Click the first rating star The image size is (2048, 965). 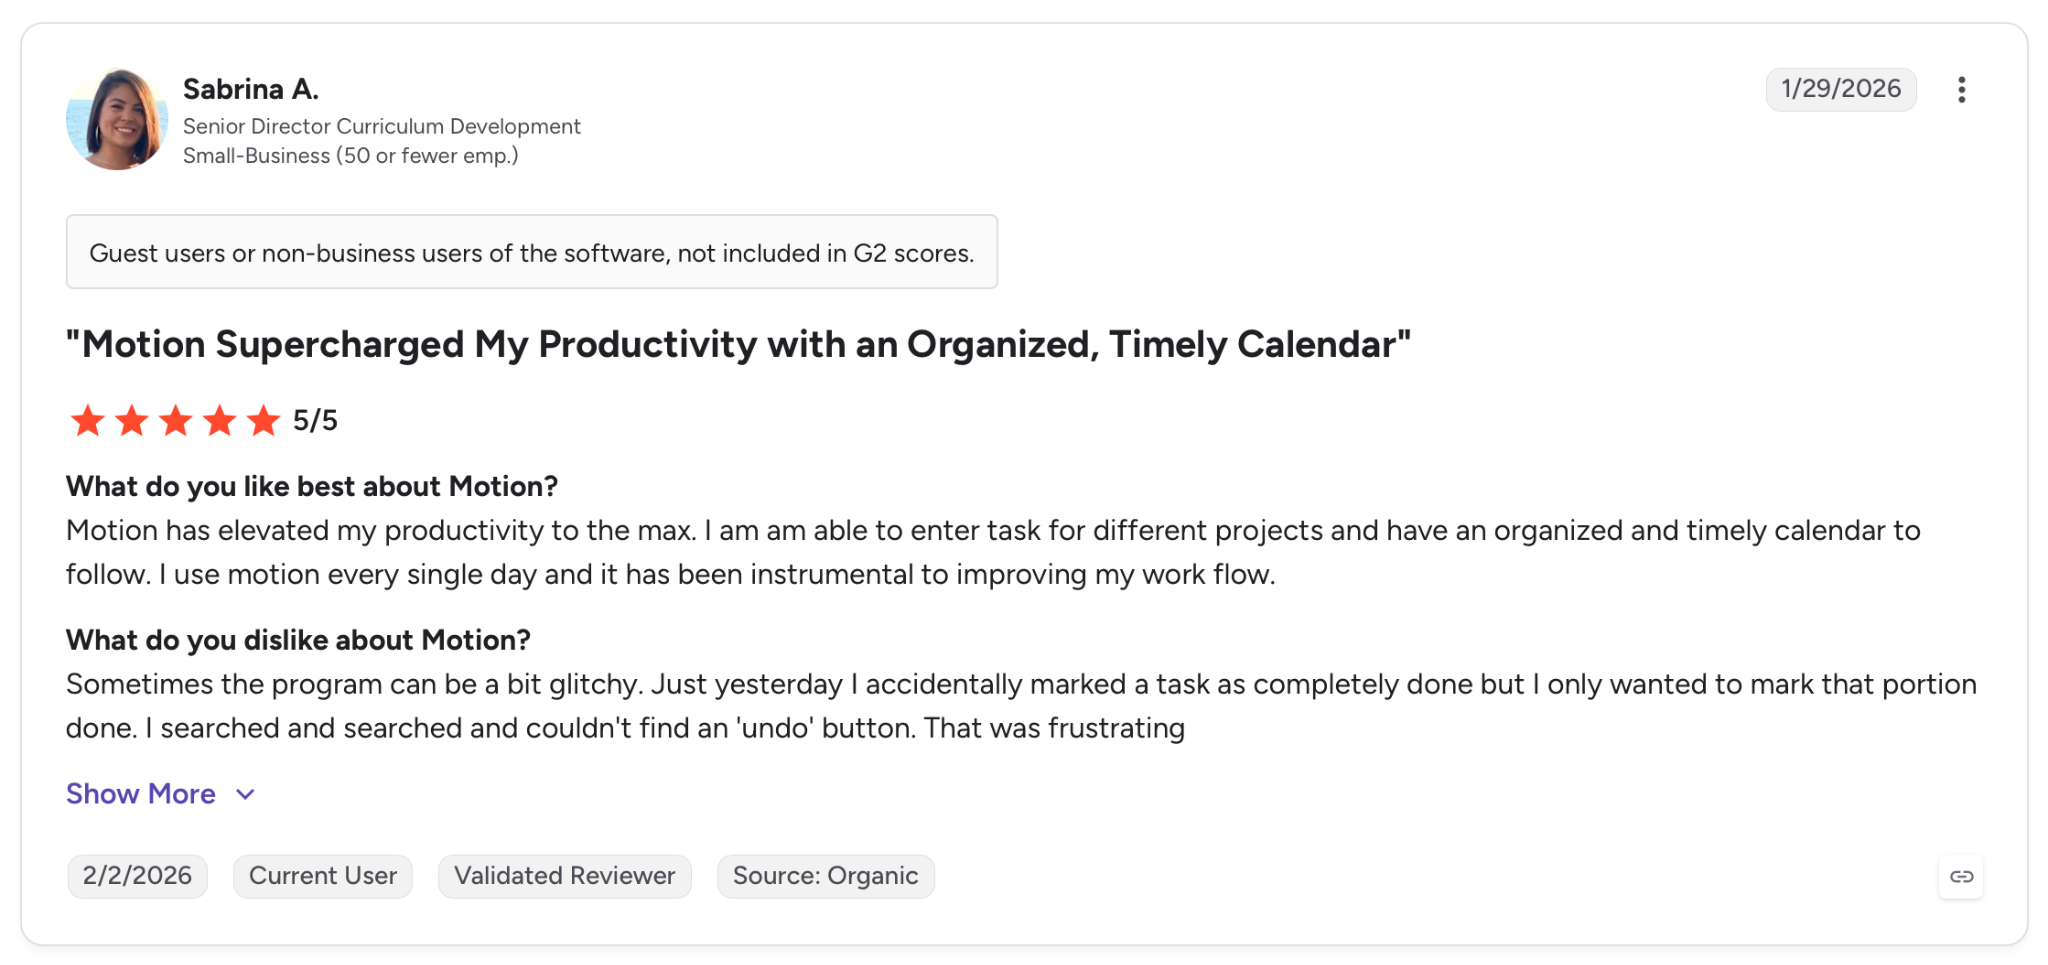(88, 421)
